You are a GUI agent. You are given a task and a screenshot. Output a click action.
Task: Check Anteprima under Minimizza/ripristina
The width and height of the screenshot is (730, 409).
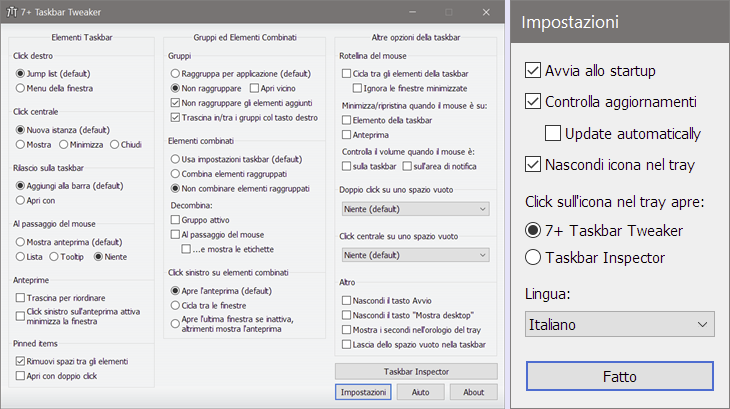(346, 135)
